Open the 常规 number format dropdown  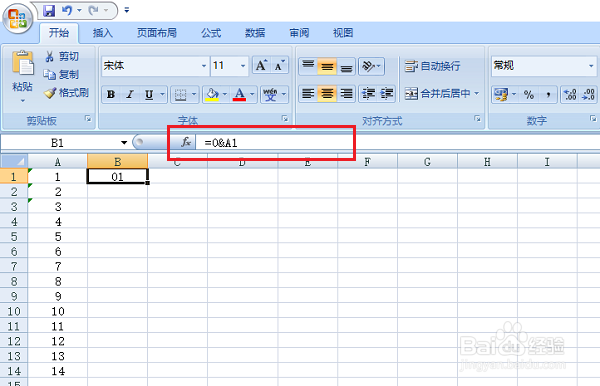pyautogui.click(x=591, y=66)
